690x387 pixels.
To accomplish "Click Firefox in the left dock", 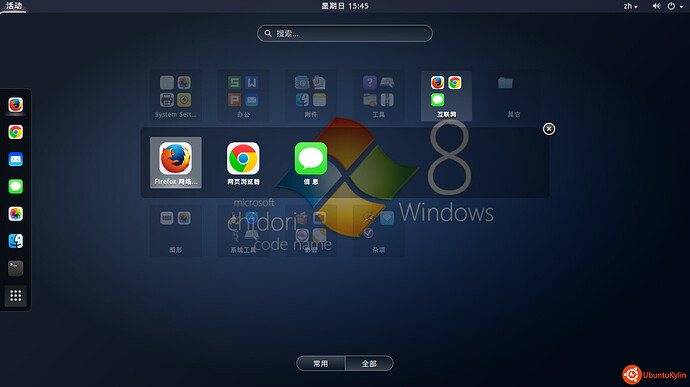I will point(15,105).
